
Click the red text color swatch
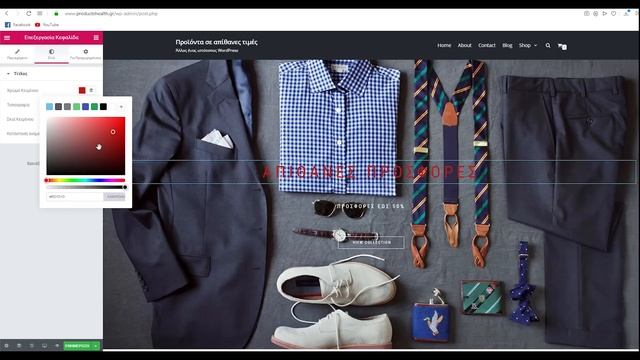click(82, 90)
